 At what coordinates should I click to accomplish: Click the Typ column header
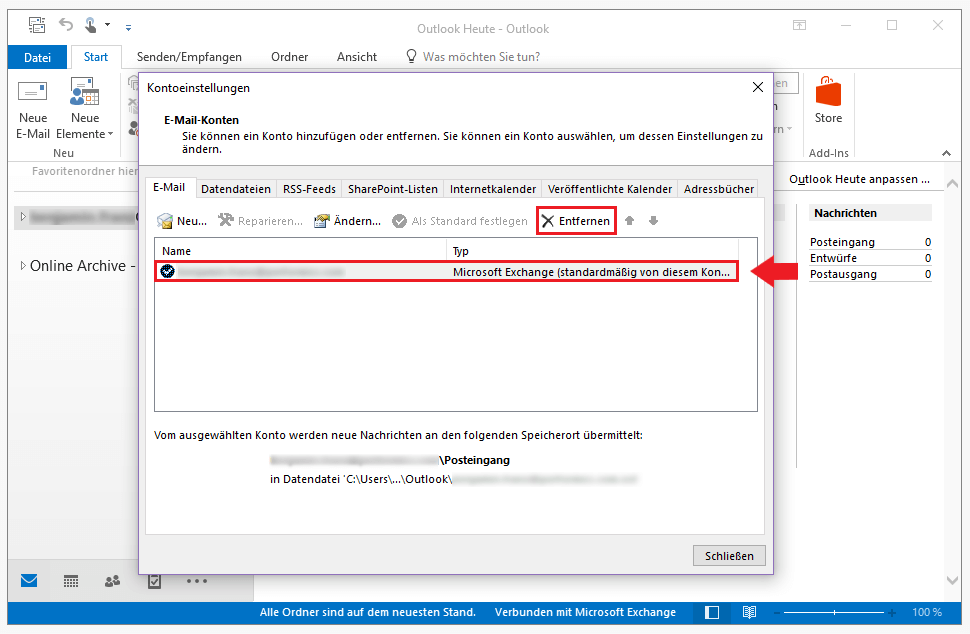pyautogui.click(x=593, y=251)
